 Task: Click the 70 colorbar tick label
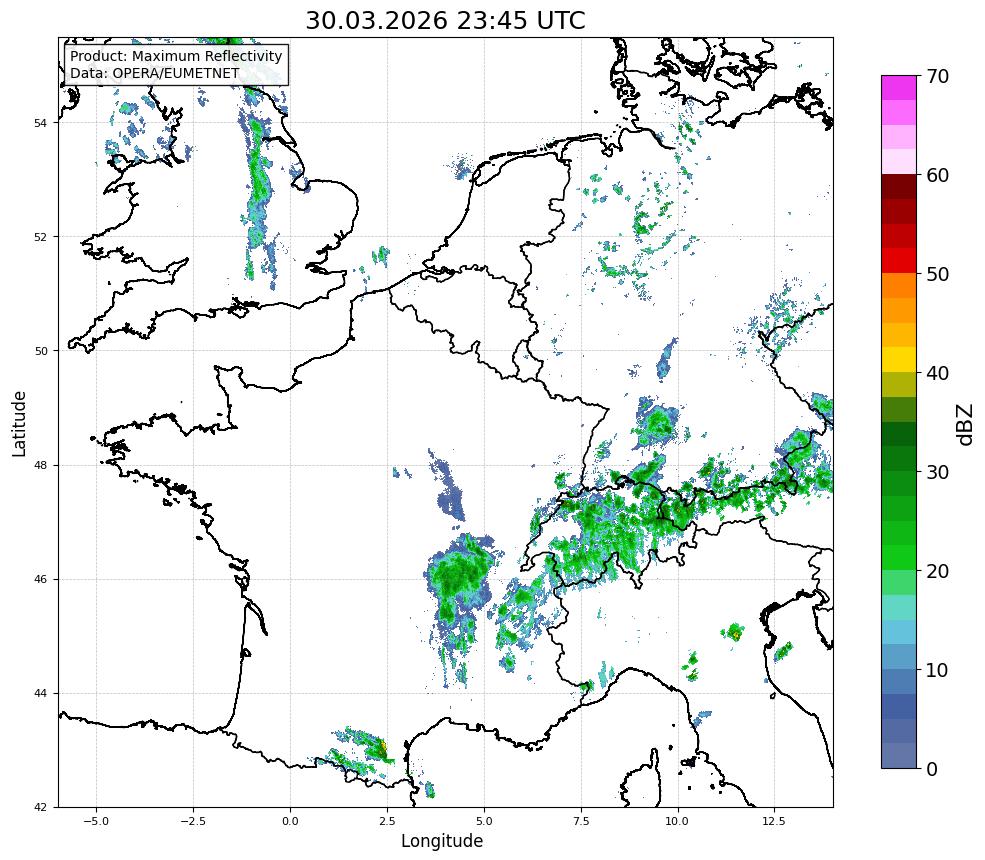click(937, 76)
